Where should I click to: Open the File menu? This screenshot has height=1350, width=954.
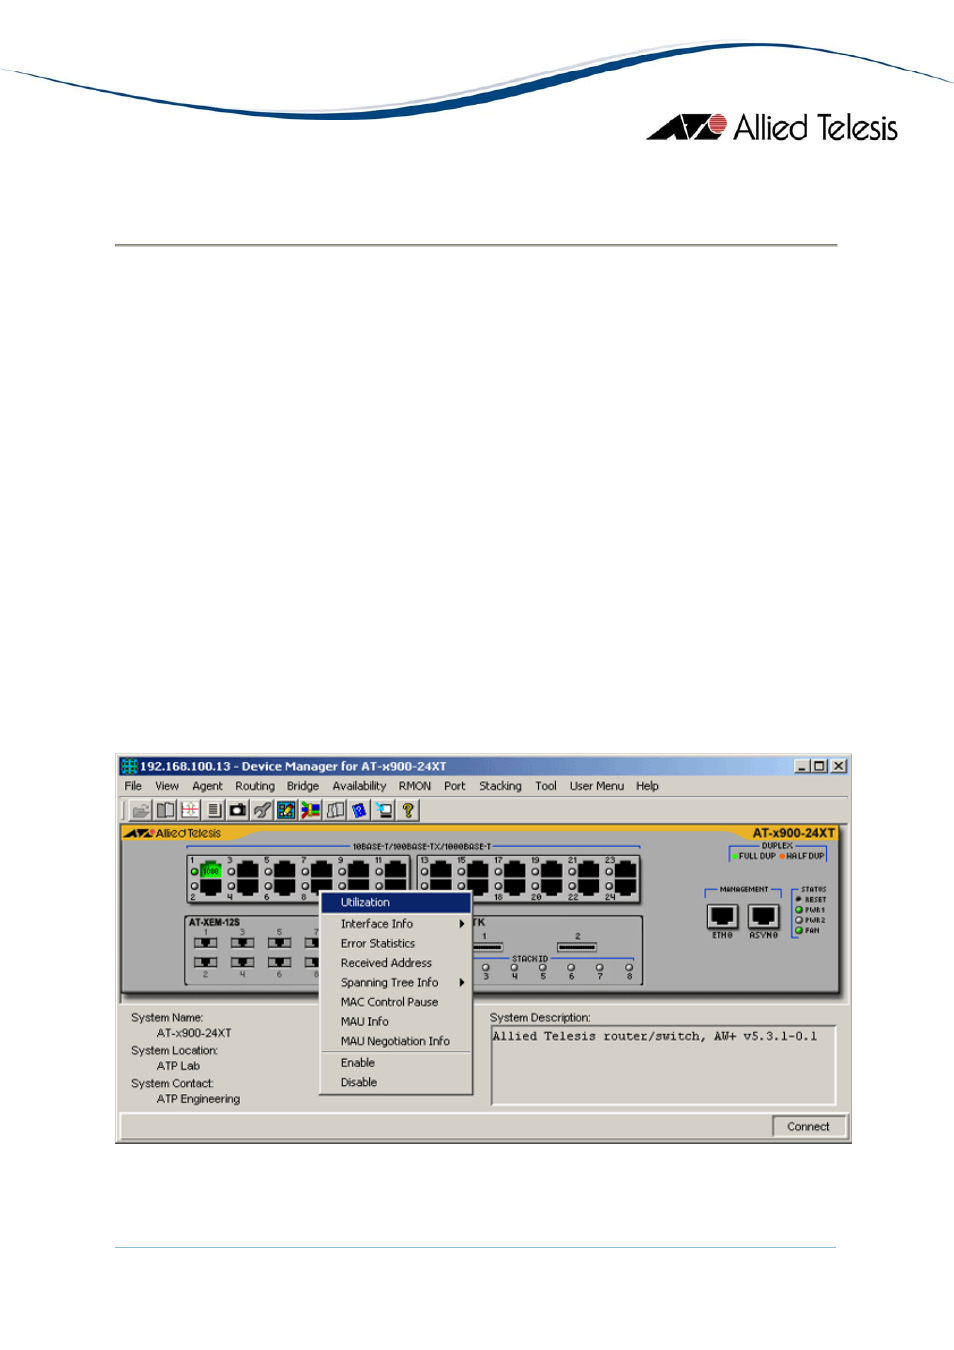(133, 786)
